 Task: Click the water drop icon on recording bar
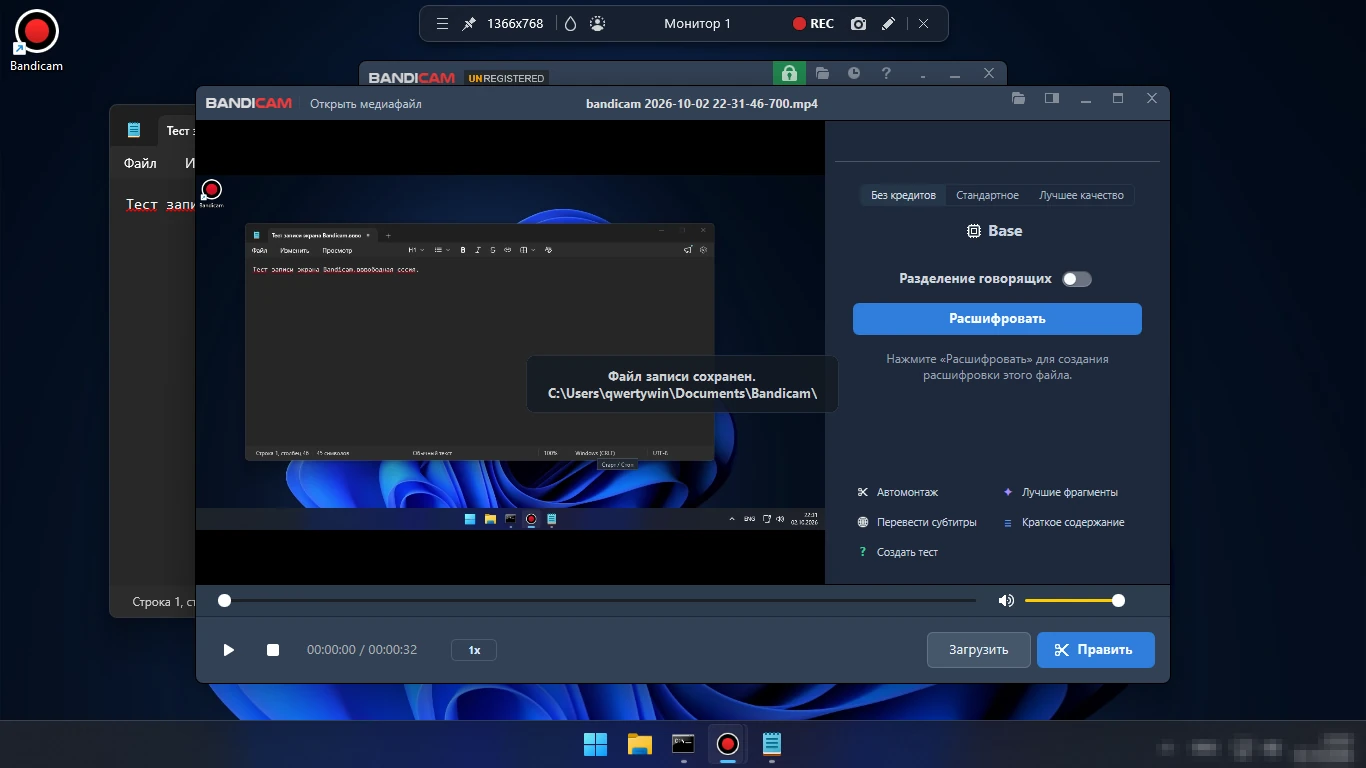(570, 24)
